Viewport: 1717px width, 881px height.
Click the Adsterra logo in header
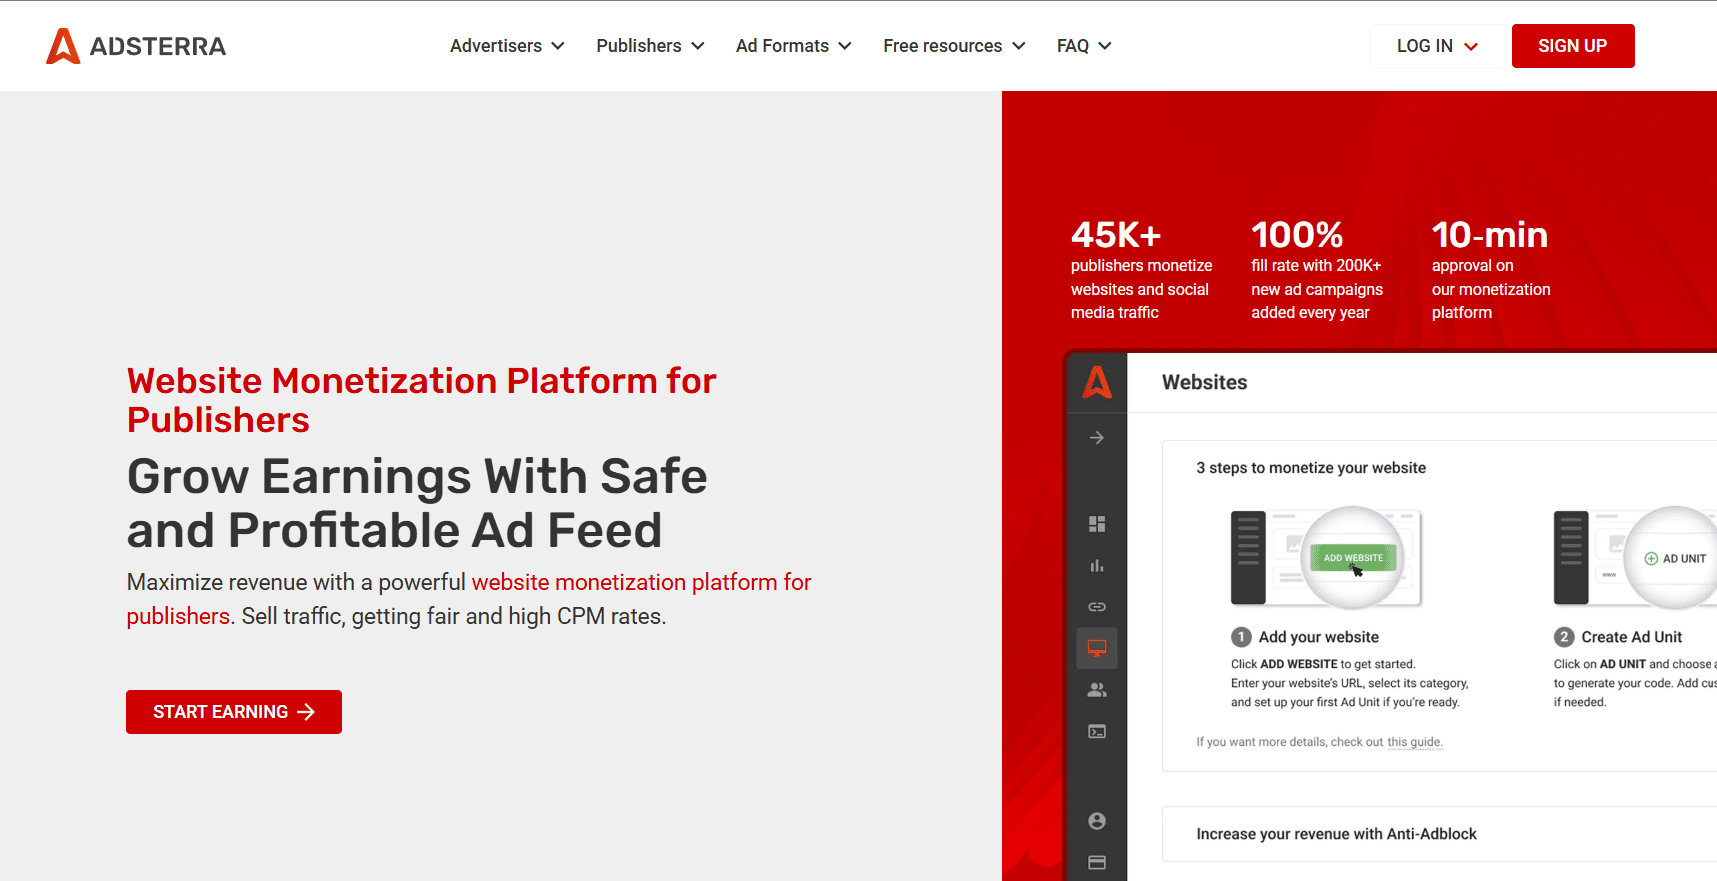(x=136, y=46)
